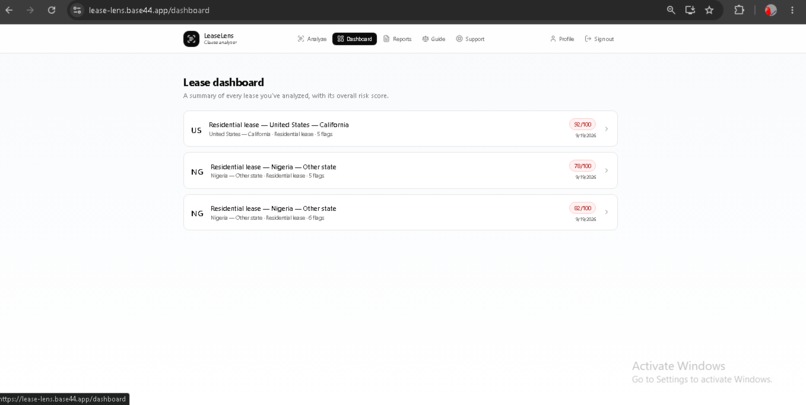
Task: Open the Profile page
Action: [x=561, y=39]
